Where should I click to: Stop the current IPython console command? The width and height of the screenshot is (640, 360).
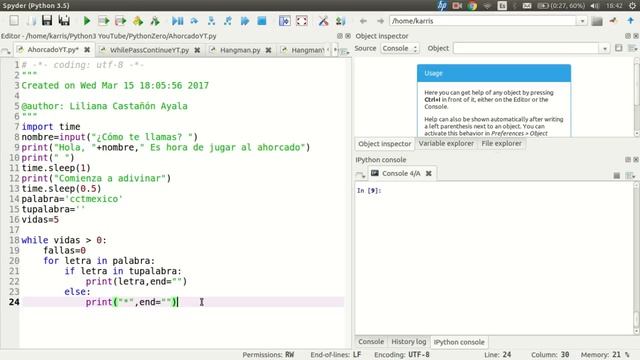click(x=616, y=176)
